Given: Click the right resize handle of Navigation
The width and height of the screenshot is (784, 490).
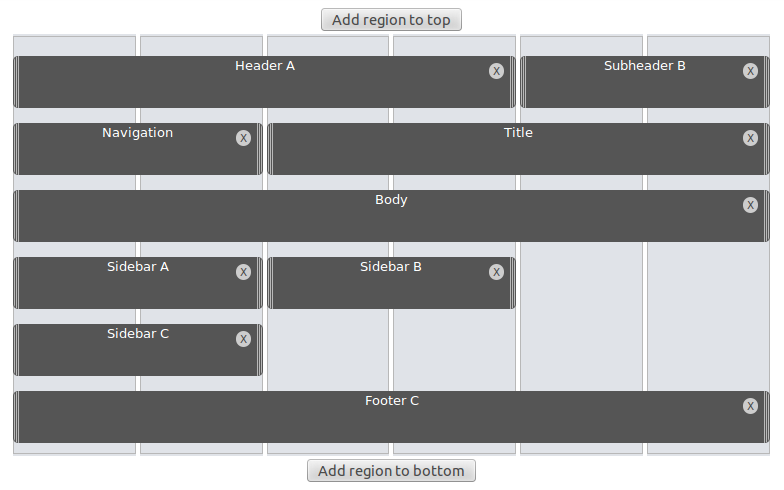Looking at the screenshot, I should coord(260,149).
